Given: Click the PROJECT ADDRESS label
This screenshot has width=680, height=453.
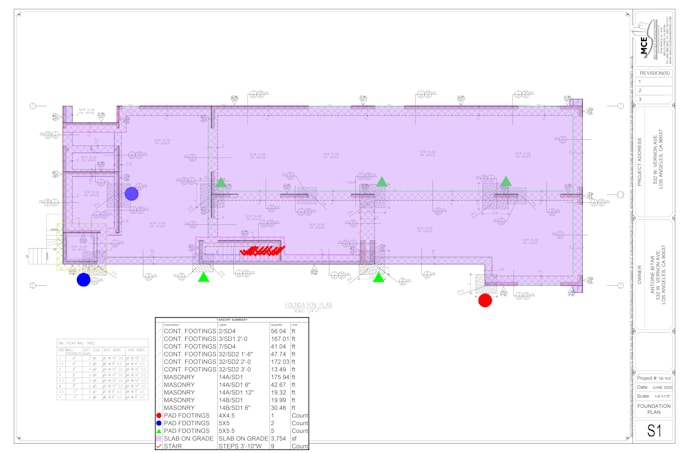Looking at the screenshot, I should click(639, 162).
